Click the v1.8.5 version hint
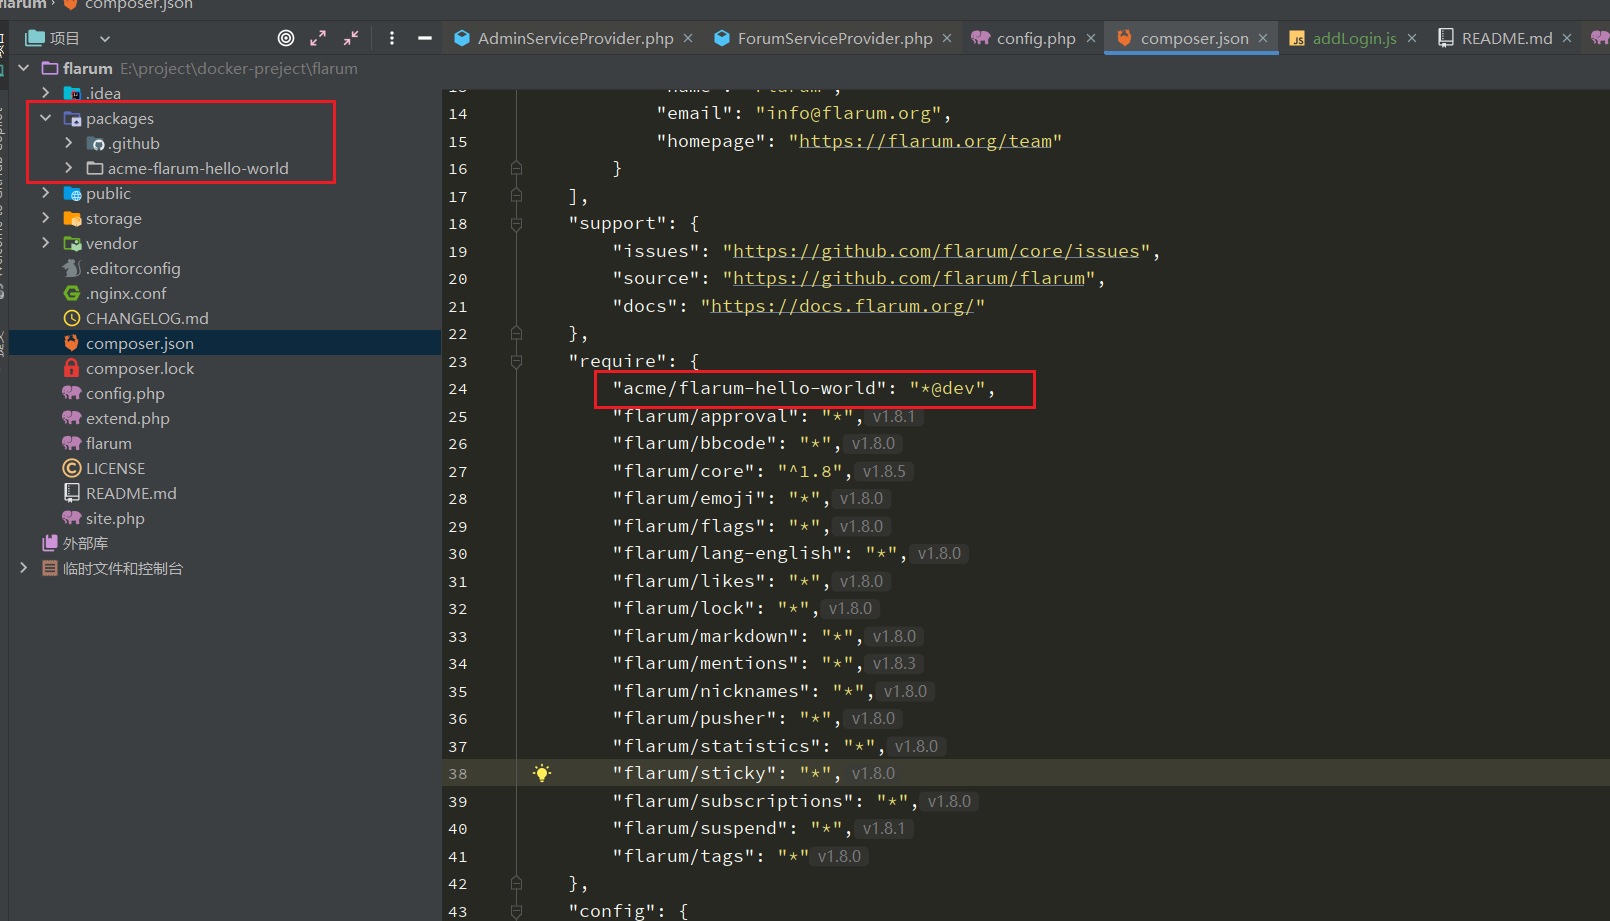1610x921 pixels. tap(884, 471)
